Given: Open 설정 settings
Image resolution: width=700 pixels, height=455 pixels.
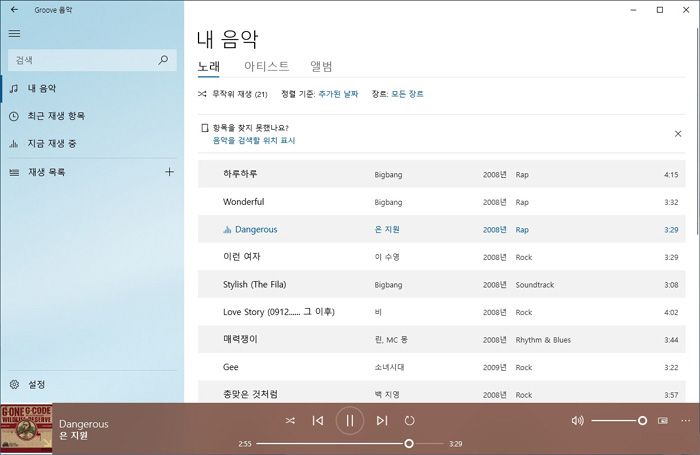Looking at the screenshot, I should pyautogui.click(x=92, y=384).
